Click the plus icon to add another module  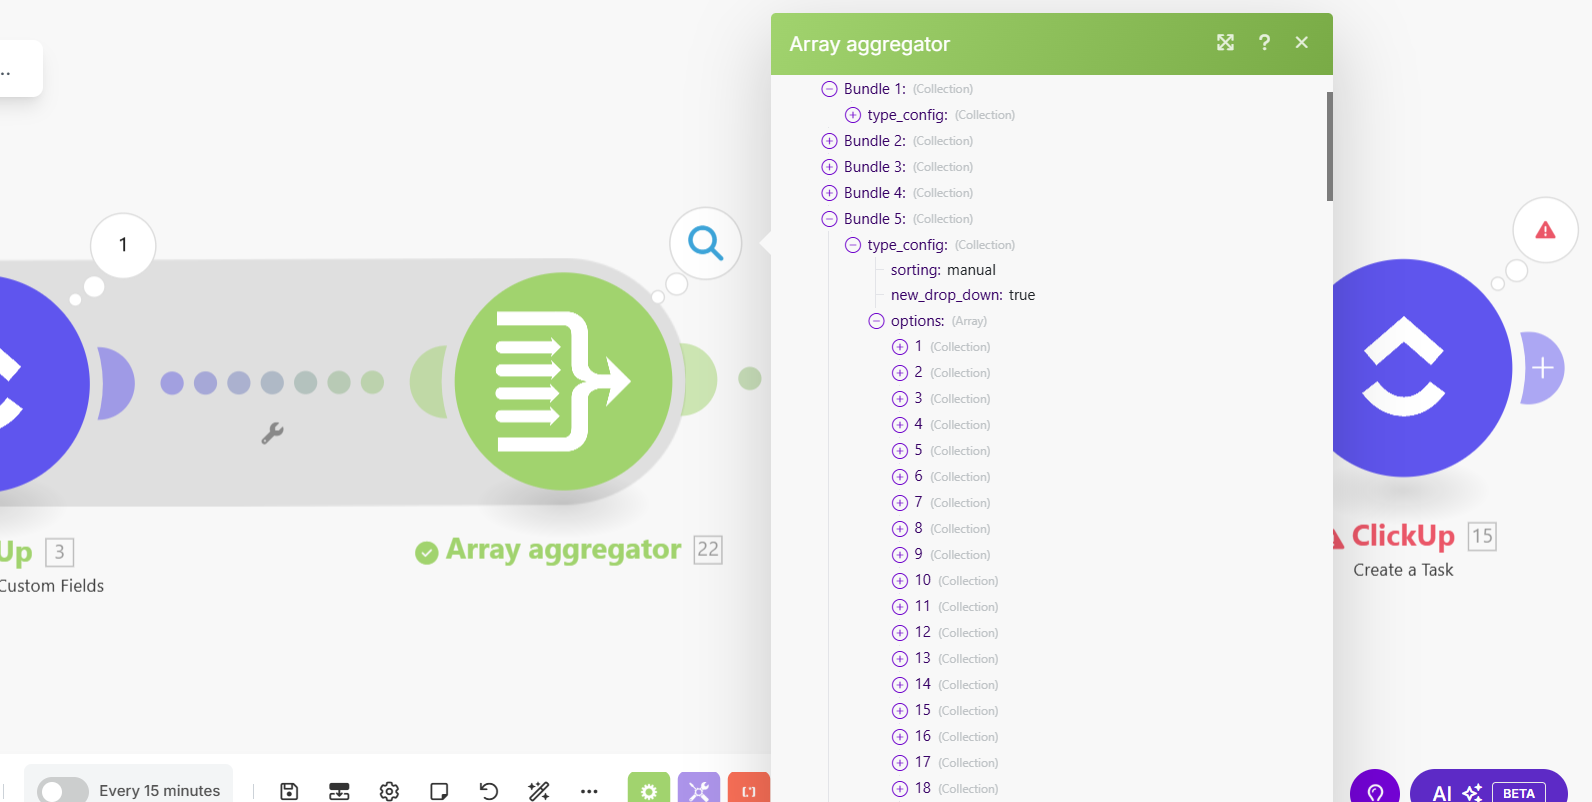[1543, 368]
